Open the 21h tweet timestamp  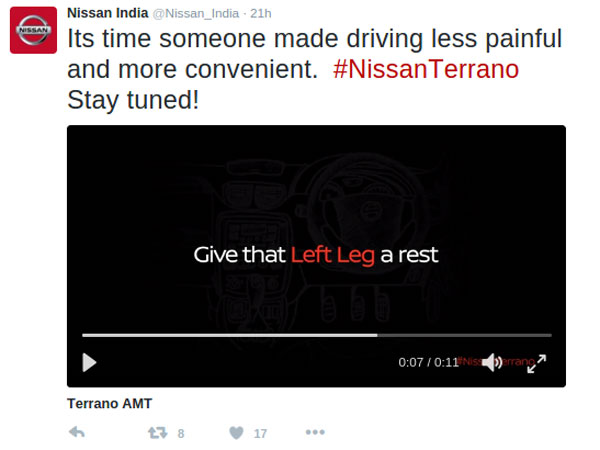coord(261,13)
